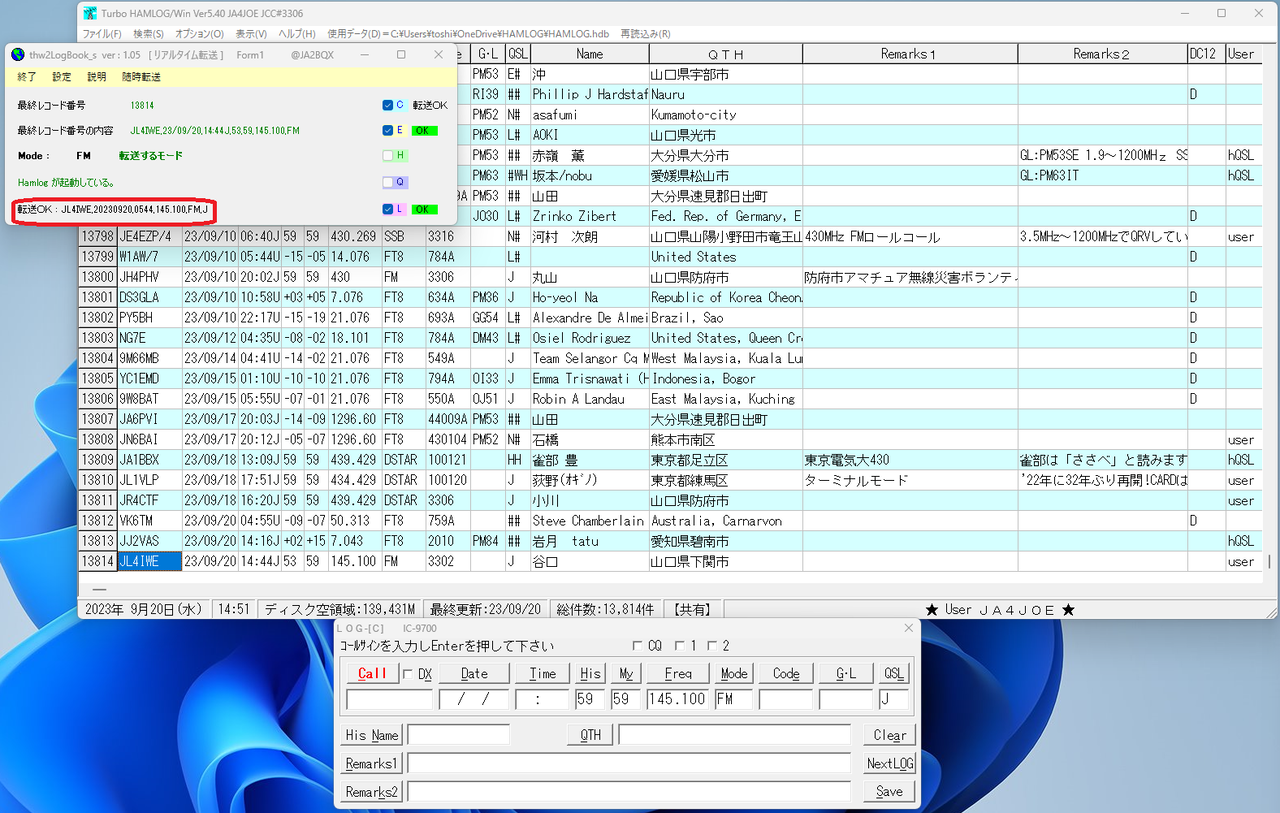Click the His button in LOG window

pyautogui.click(x=591, y=674)
